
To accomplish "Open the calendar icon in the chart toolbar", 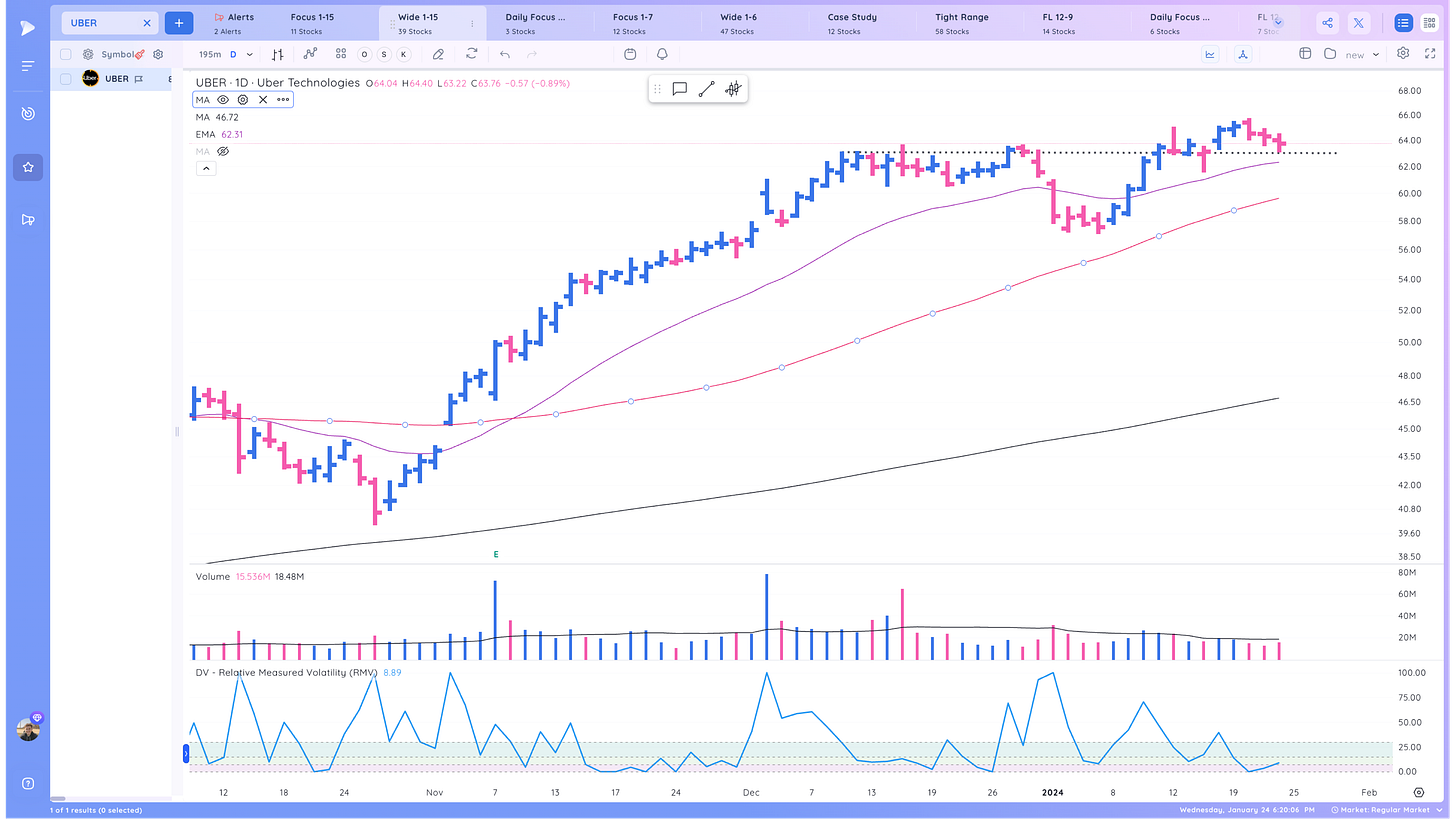I will tap(630, 54).
